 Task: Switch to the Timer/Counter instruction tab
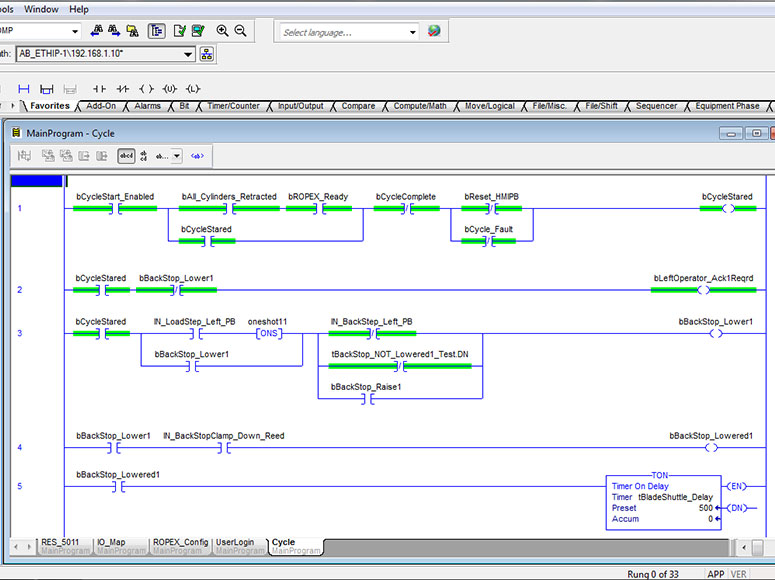(232, 106)
